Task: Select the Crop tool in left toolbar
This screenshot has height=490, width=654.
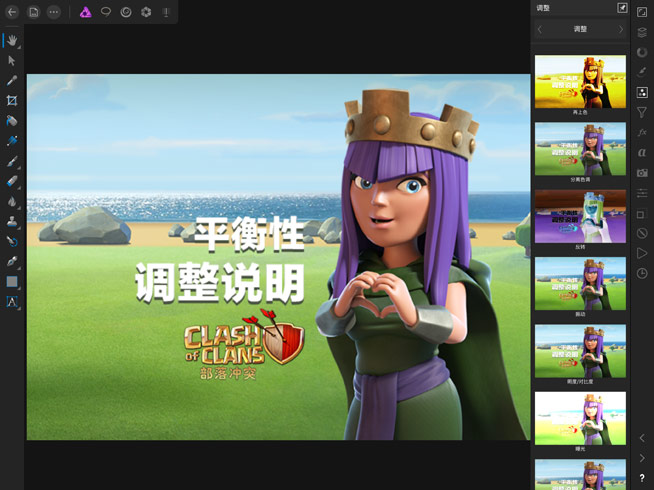Action: [12, 101]
